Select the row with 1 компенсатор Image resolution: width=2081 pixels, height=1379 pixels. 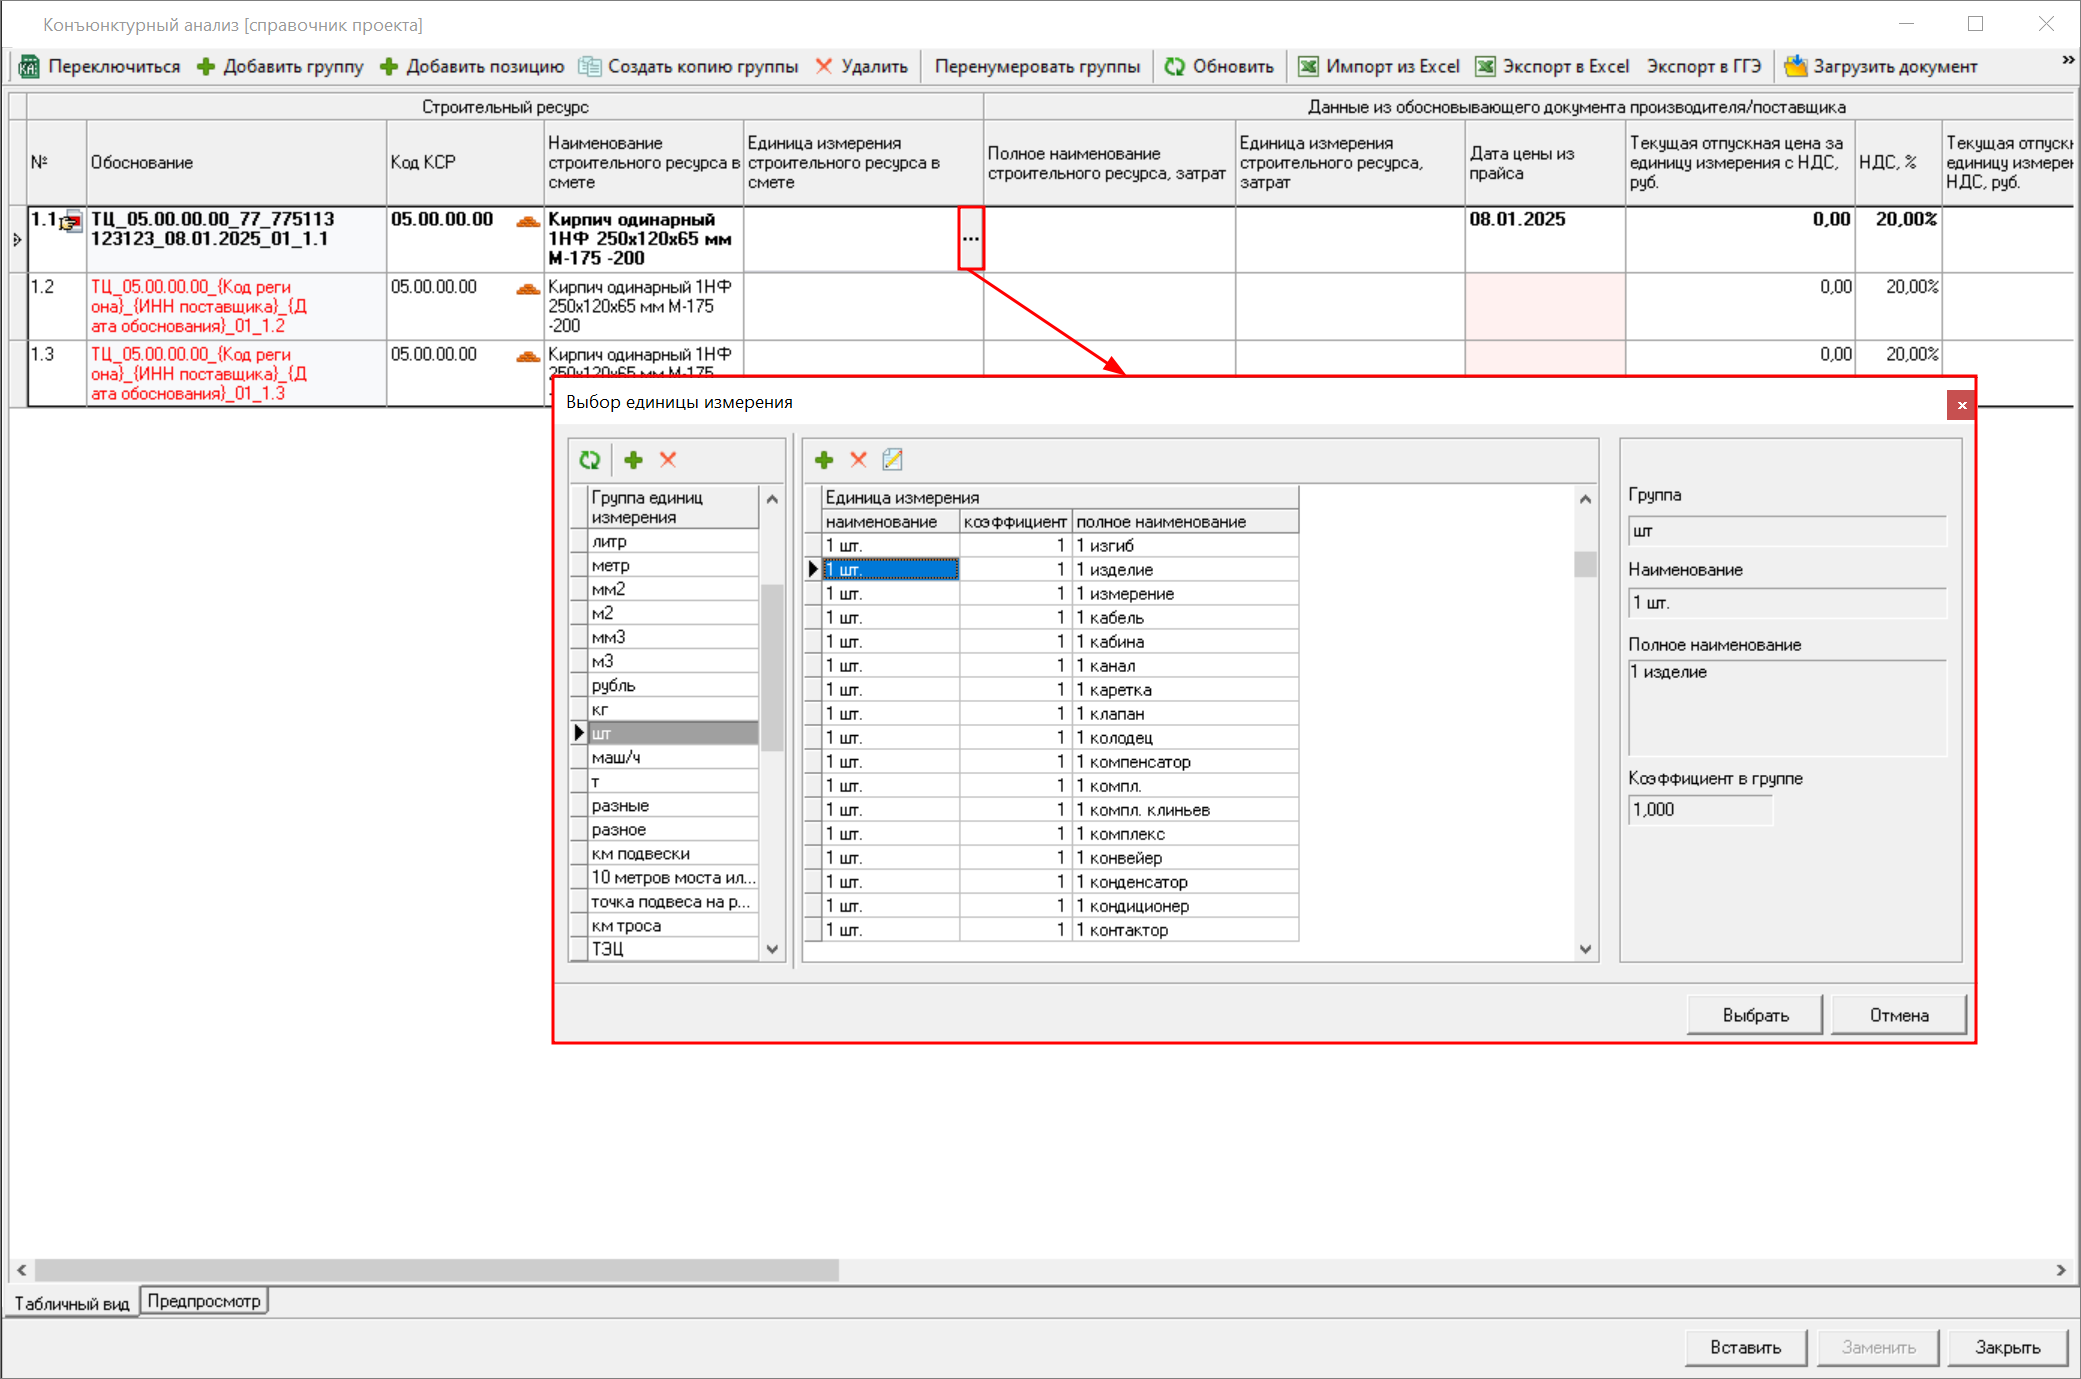pyautogui.click(x=1060, y=761)
